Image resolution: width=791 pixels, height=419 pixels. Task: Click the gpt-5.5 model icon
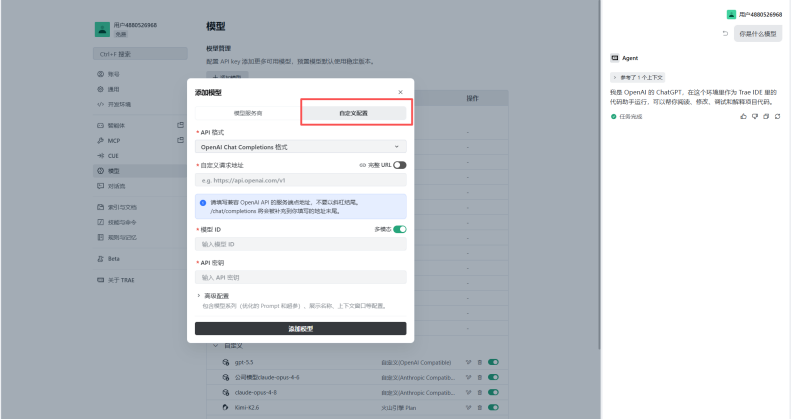pos(225,362)
